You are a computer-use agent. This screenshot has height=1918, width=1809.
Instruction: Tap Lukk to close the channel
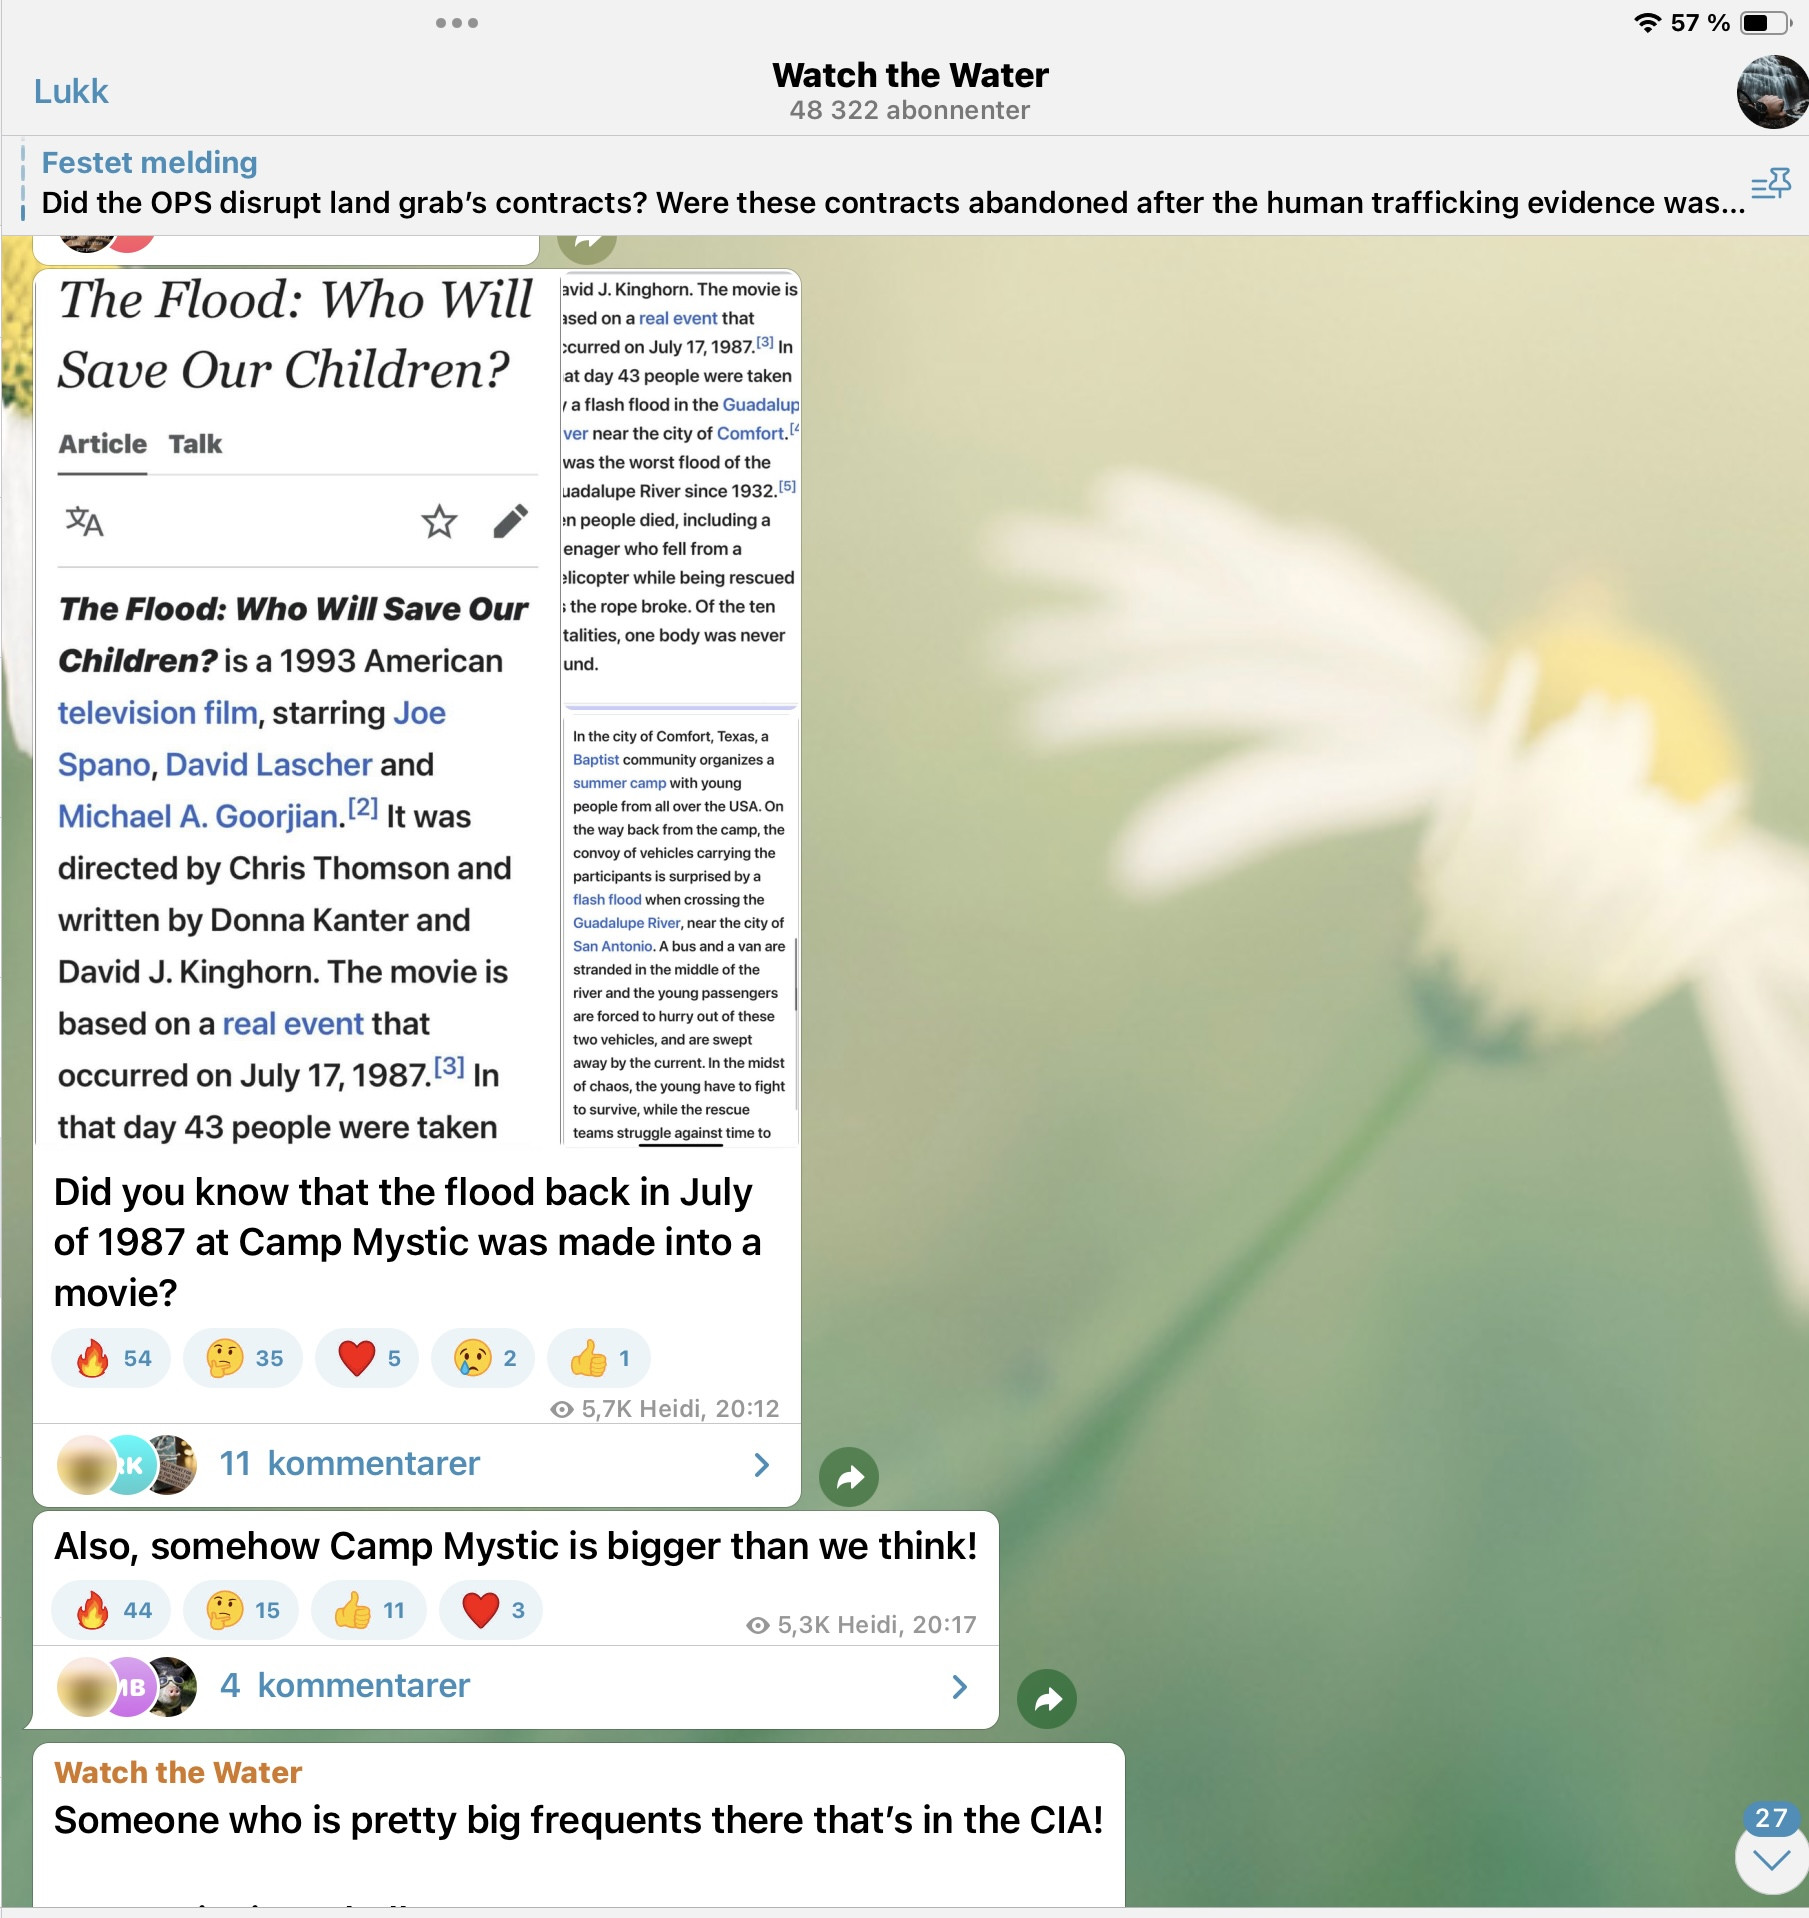[71, 92]
